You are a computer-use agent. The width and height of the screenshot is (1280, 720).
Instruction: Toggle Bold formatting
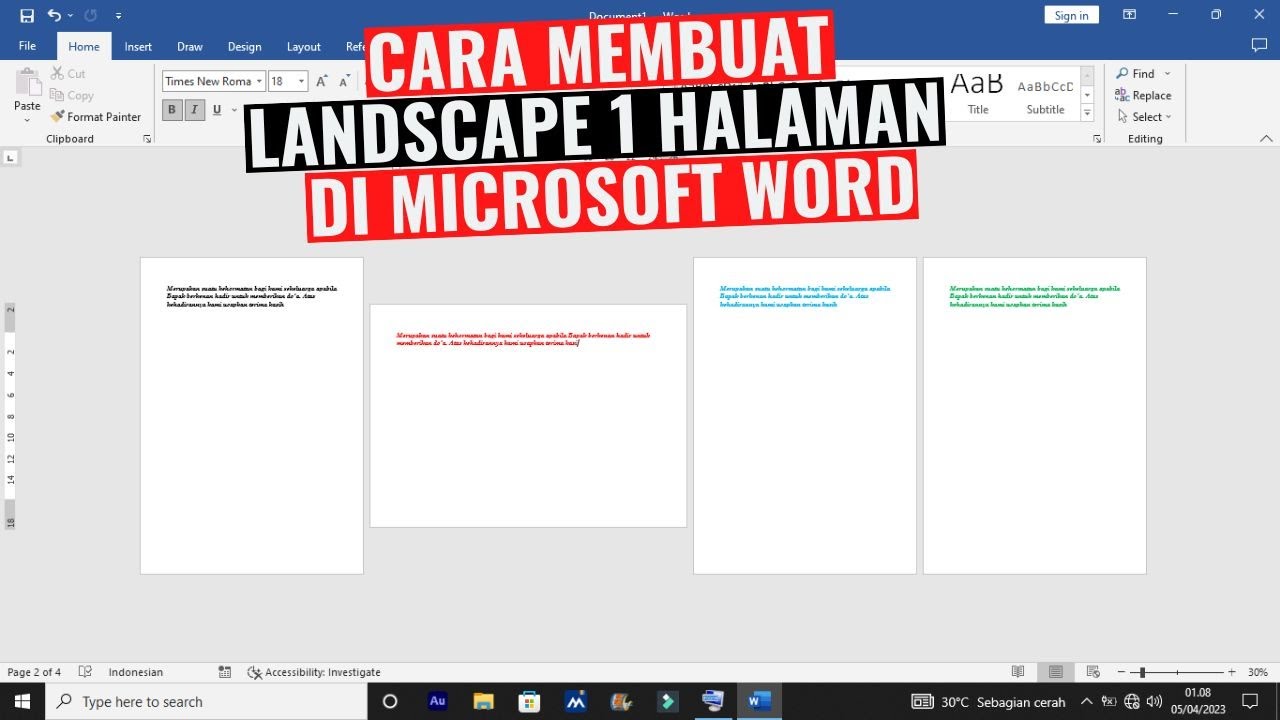pyautogui.click(x=172, y=110)
